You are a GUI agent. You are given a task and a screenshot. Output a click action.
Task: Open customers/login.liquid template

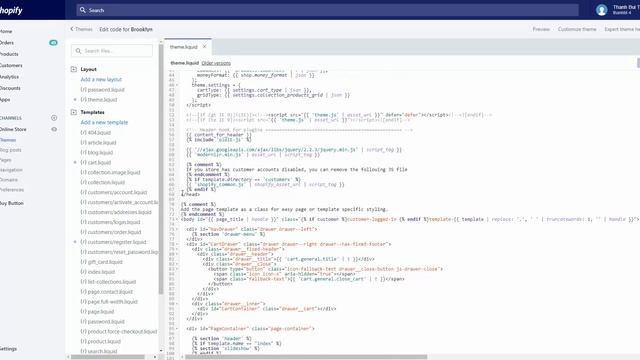pyautogui.click(x=110, y=222)
